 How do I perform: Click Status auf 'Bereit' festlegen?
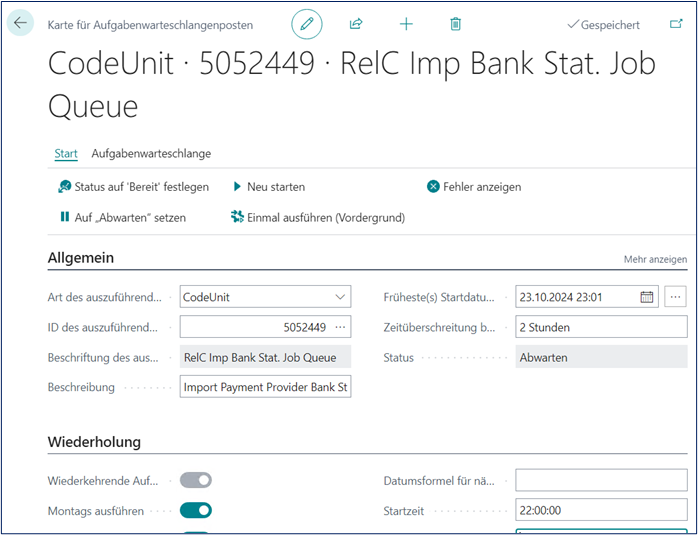point(133,187)
